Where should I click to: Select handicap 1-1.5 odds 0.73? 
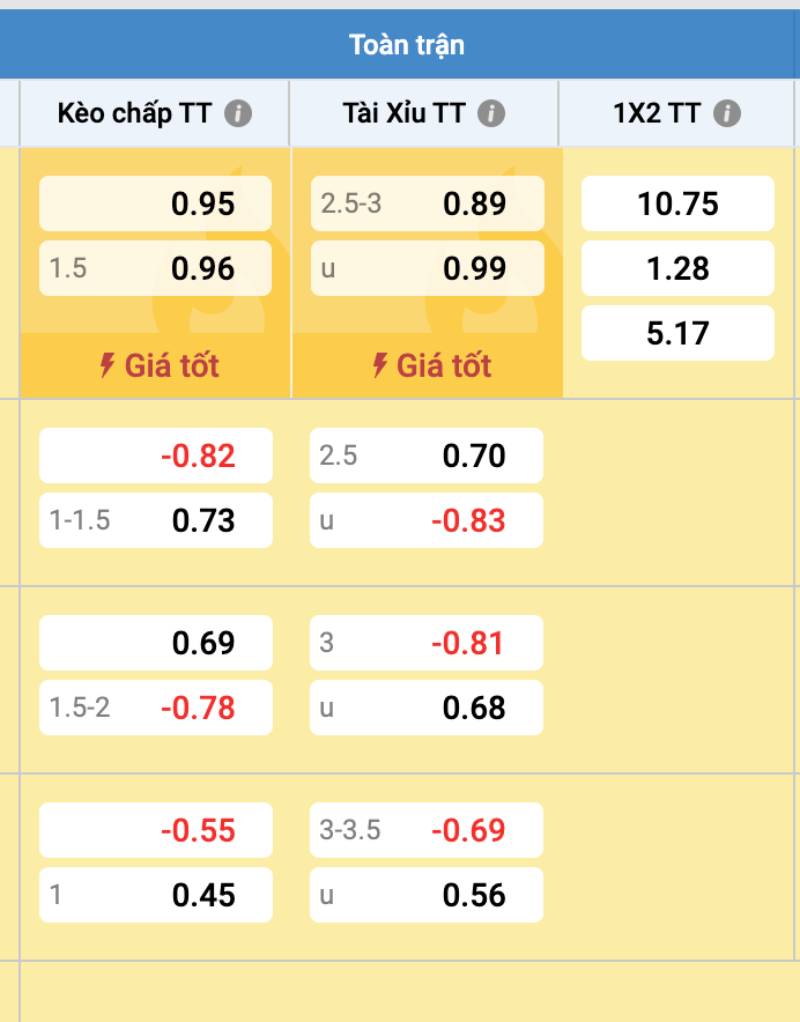(x=155, y=520)
